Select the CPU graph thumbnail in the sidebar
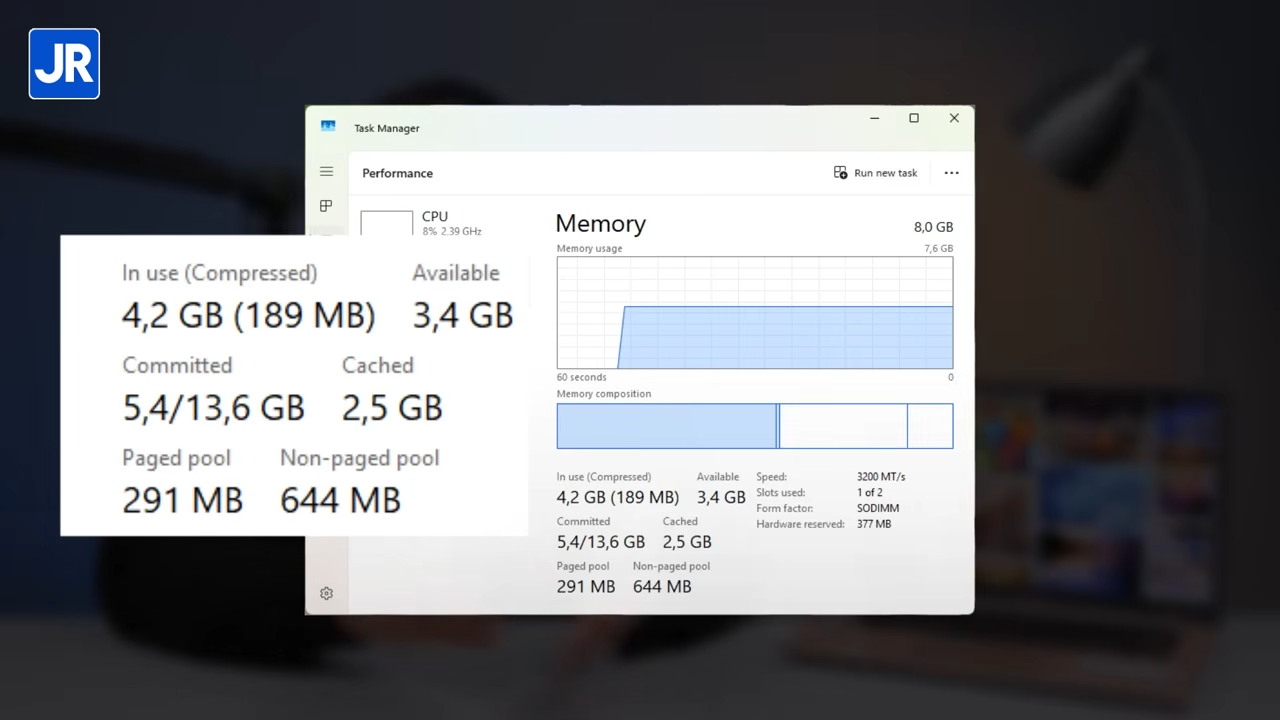Screen dimensions: 1280x720 (386, 223)
